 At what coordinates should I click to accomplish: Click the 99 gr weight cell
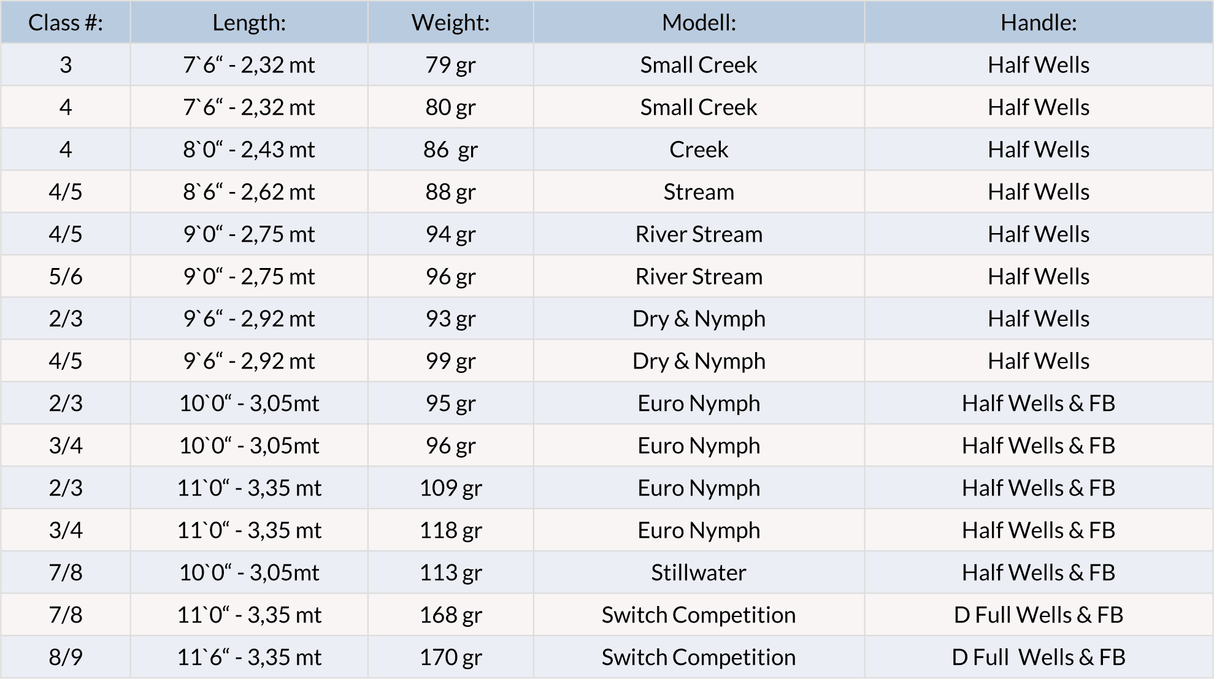450,361
